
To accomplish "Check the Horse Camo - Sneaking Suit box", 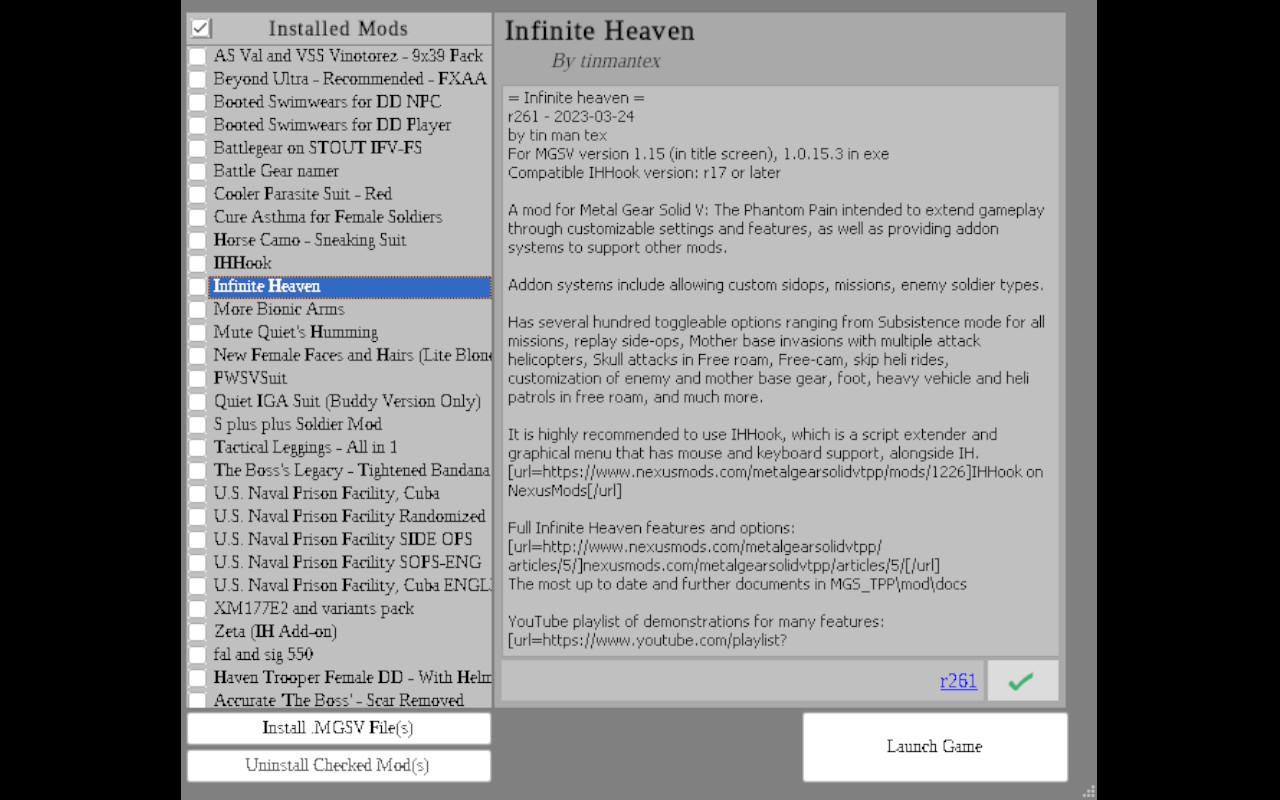I will pos(197,240).
